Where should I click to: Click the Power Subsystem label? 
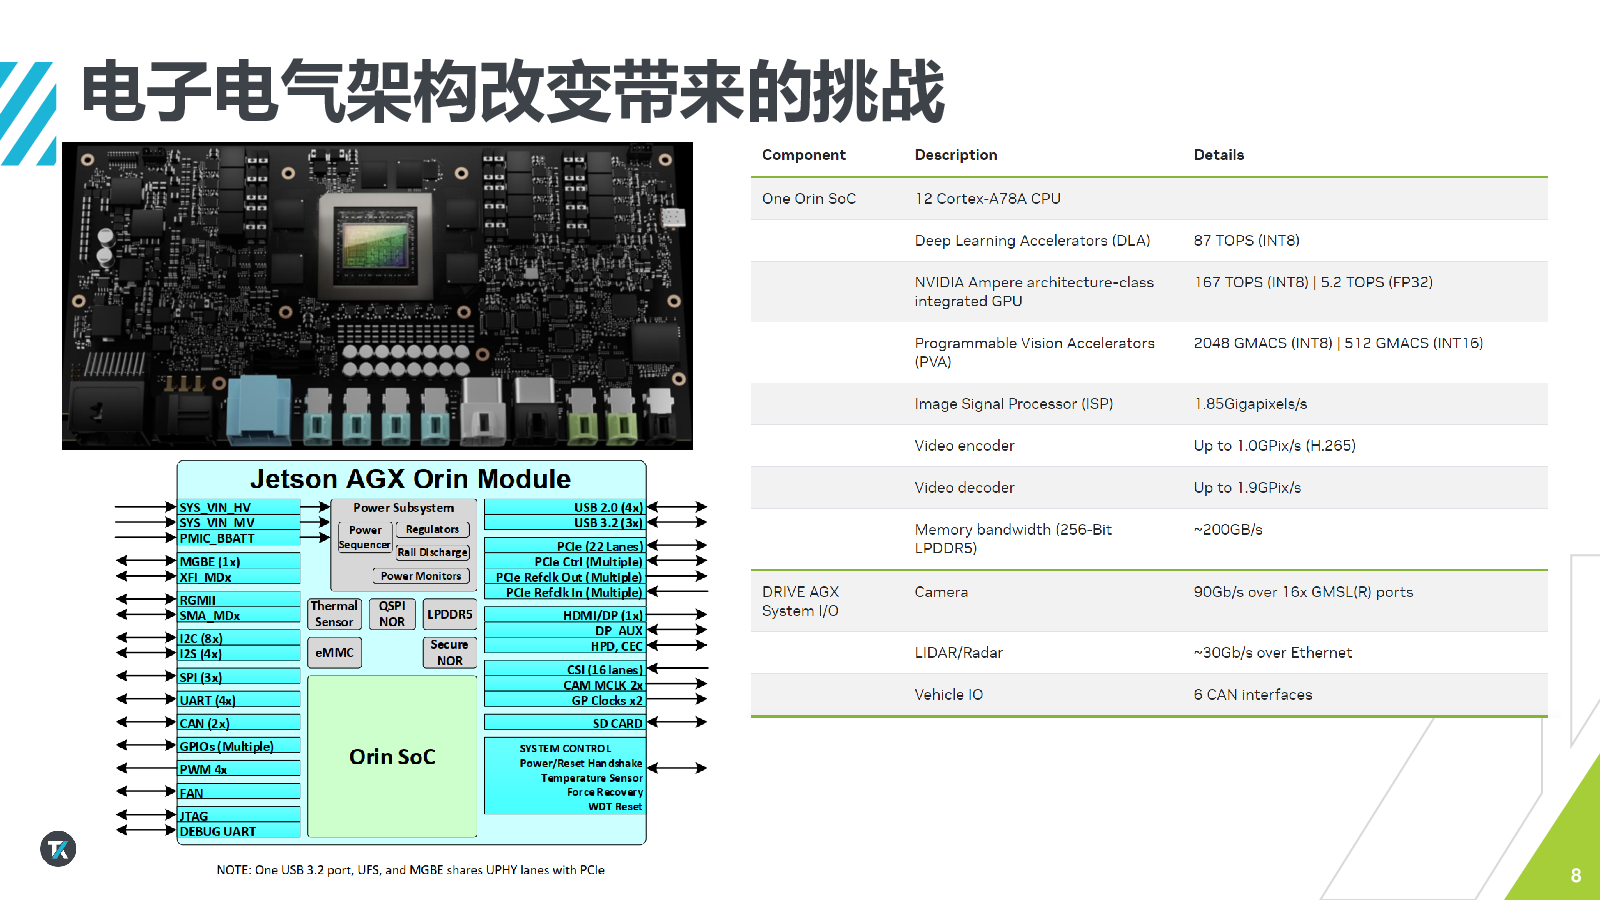[403, 508]
